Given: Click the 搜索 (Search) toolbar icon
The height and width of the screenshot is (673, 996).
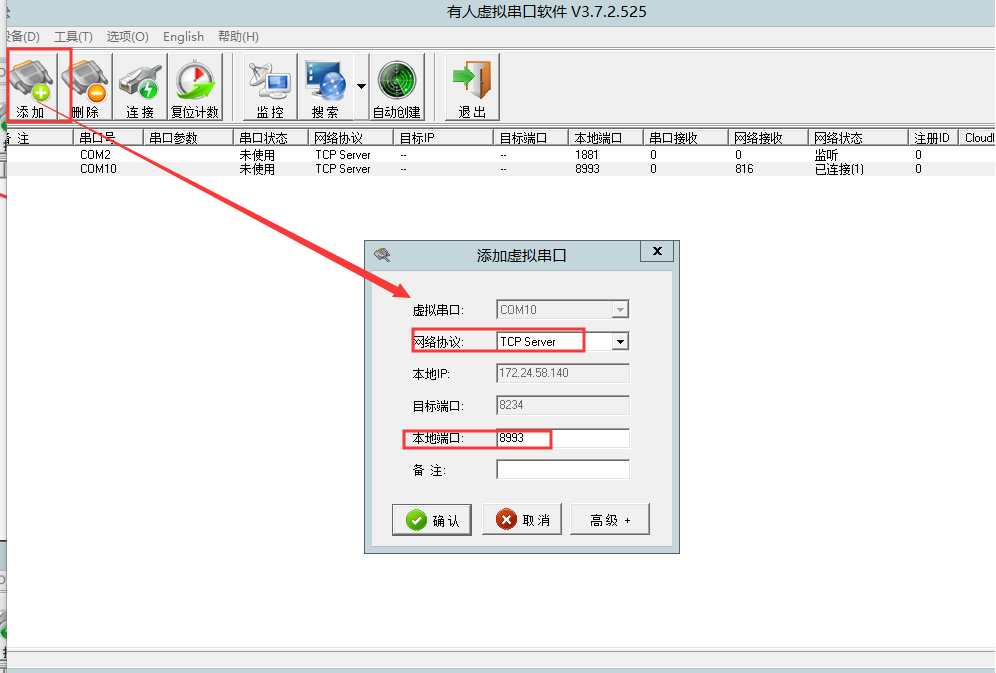Looking at the screenshot, I should pyautogui.click(x=325, y=87).
